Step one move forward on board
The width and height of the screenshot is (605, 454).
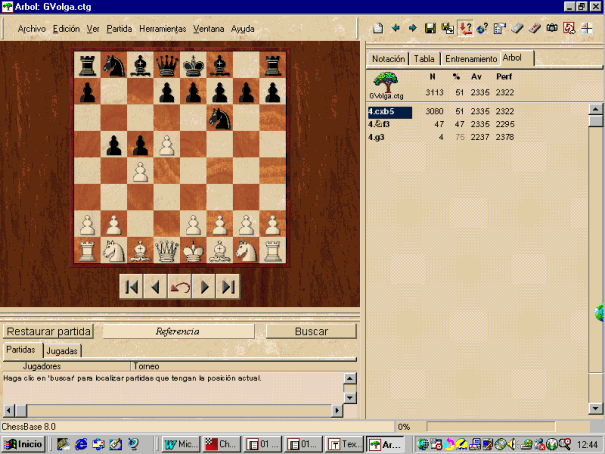[205, 287]
